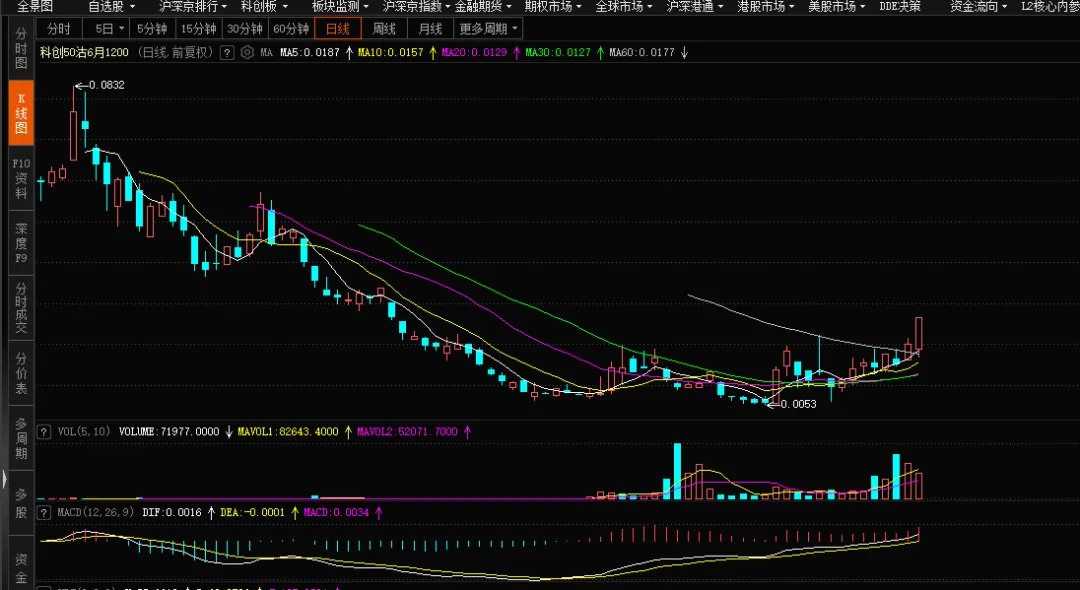The height and width of the screenshot is (590, 1080).
Task: Expand the 沪深京排行 menu
Action: tap(192, 6)
